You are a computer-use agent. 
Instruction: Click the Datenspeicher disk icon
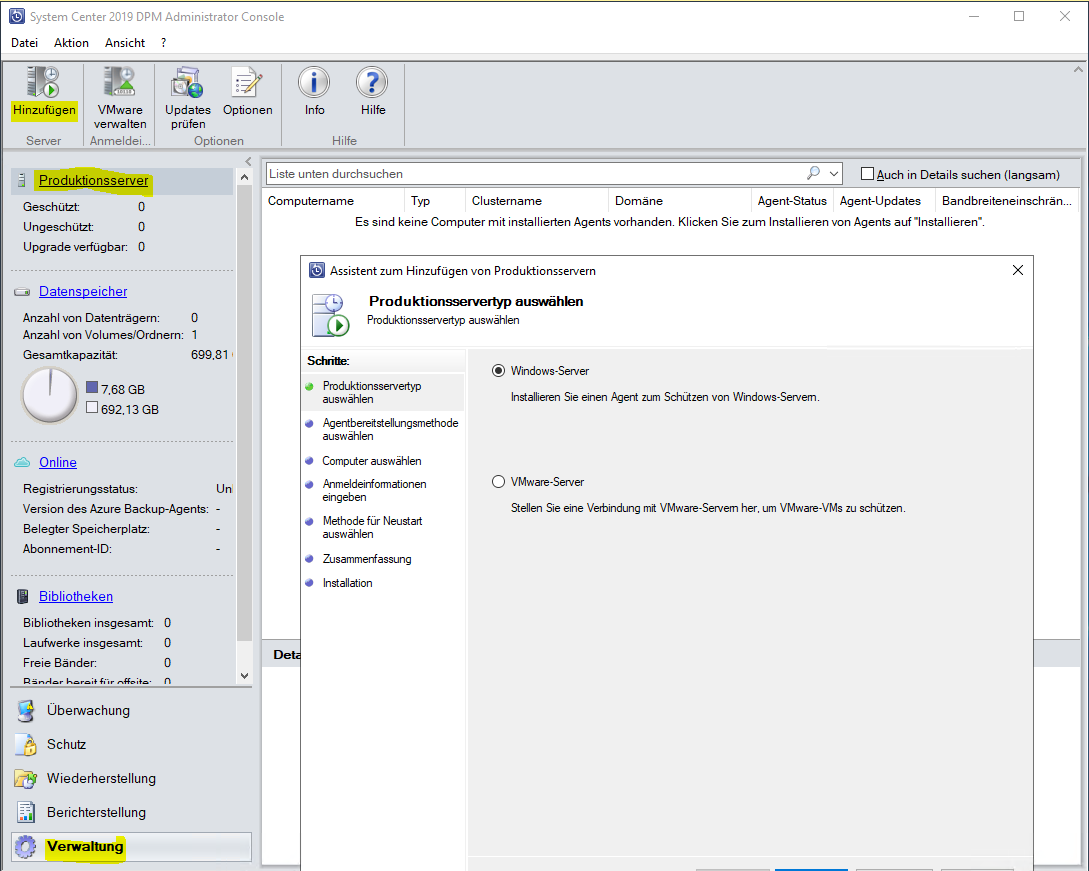(22, 292)
